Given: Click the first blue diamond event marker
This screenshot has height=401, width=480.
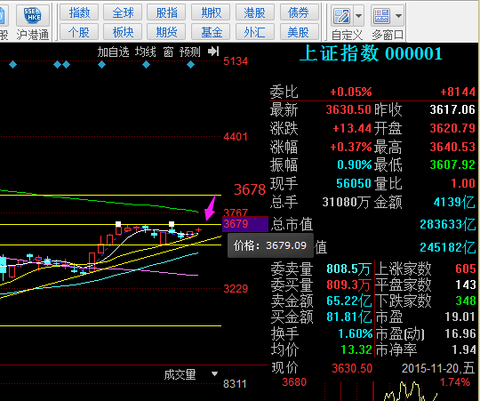Looking at the screenshot, I should coord(13,65).
